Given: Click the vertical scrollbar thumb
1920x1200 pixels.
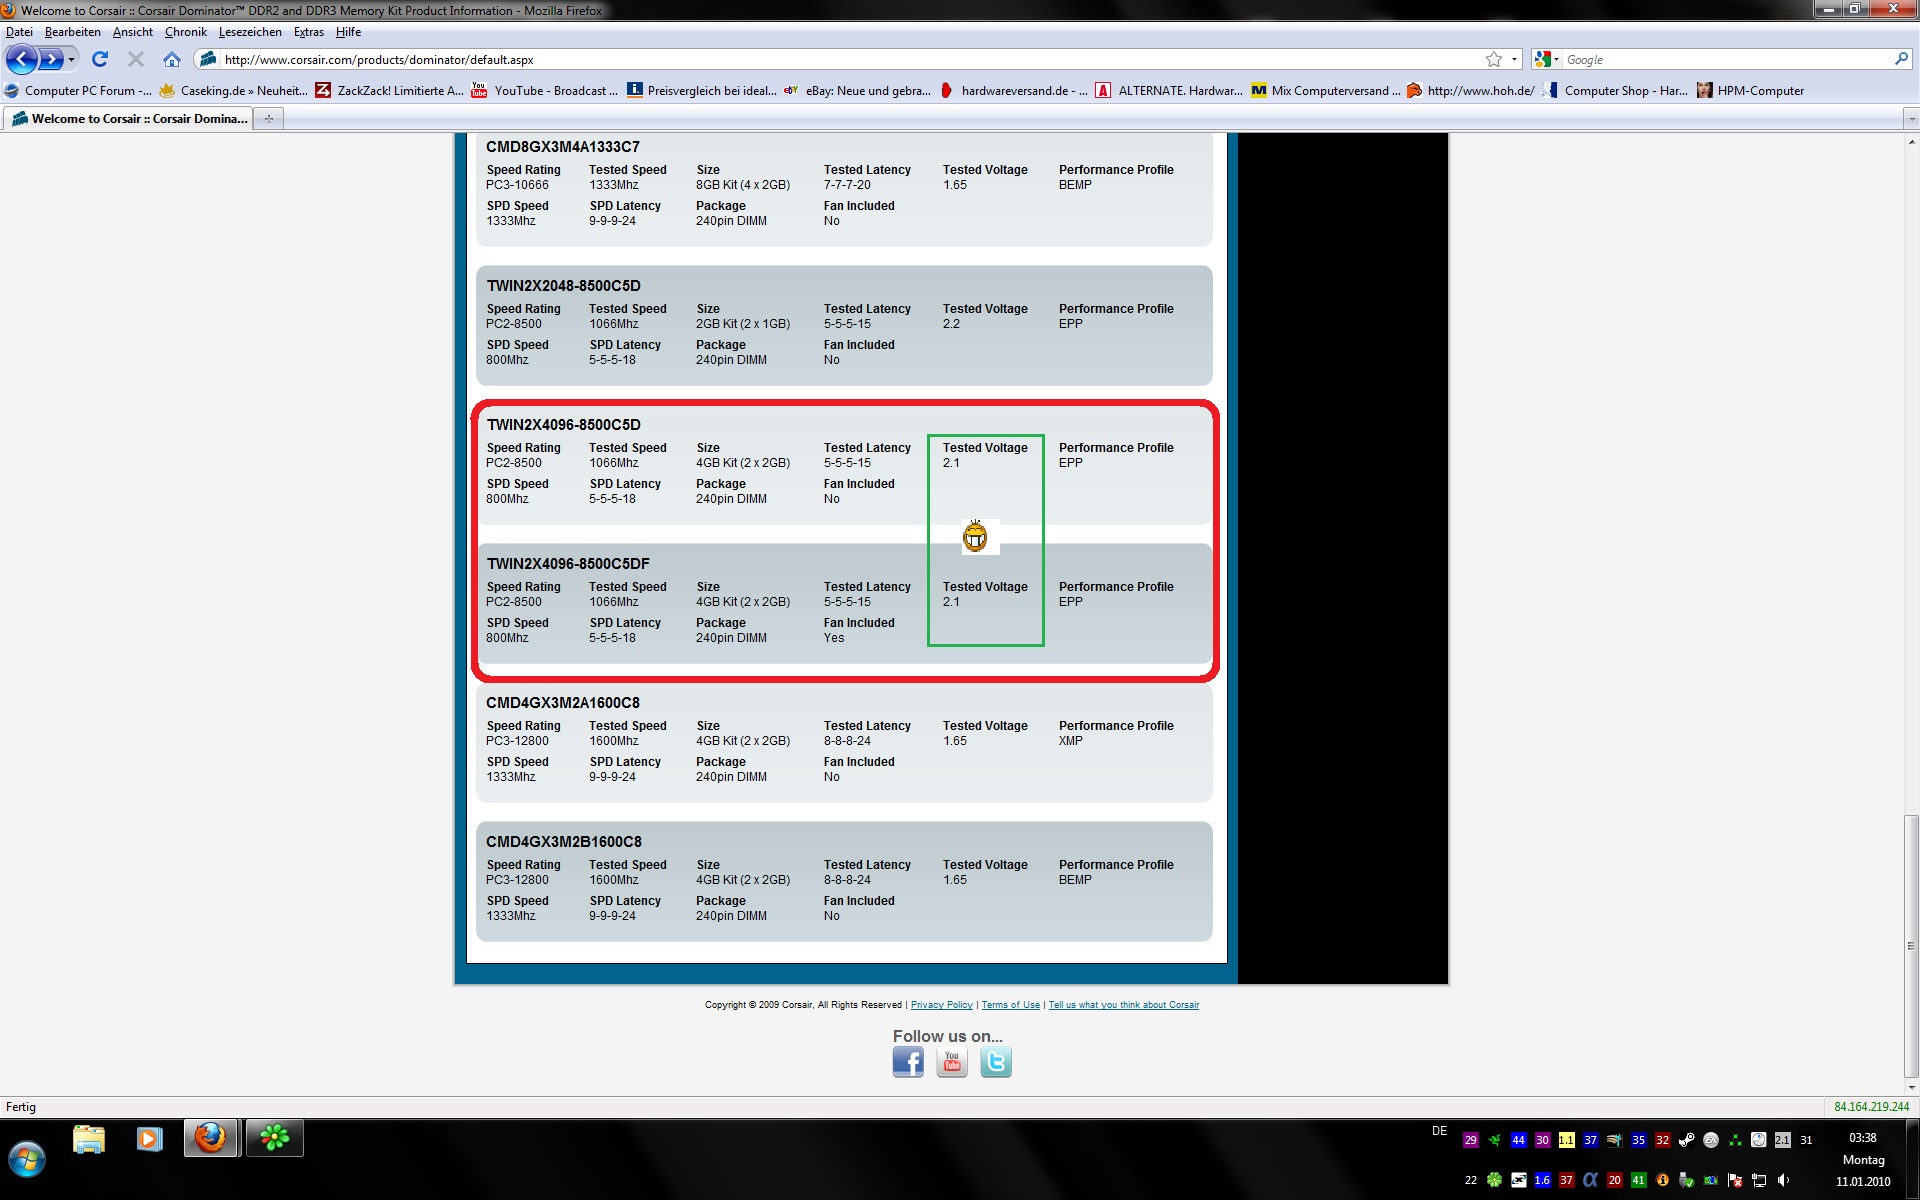Looking at the screenshot, I should coord(1911,947).
